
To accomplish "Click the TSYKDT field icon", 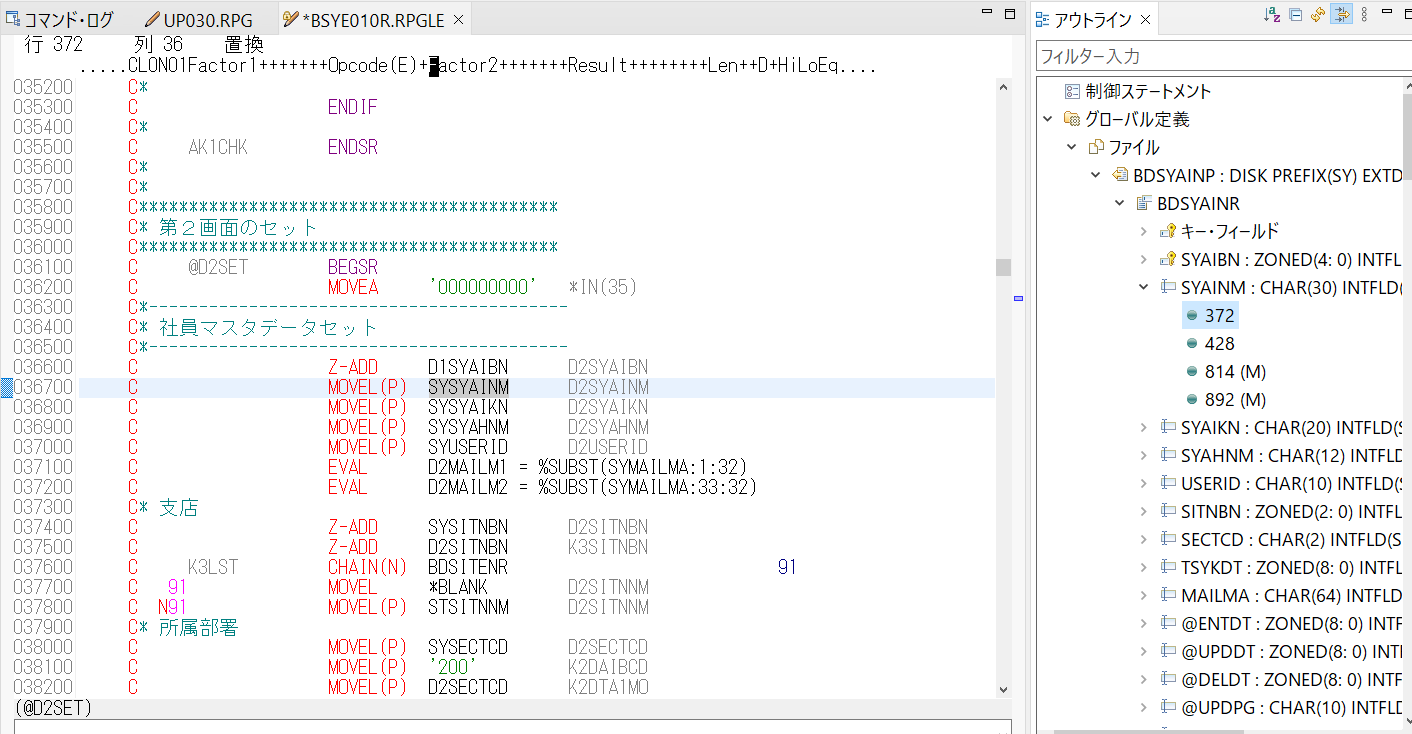I will point(1167,567).
